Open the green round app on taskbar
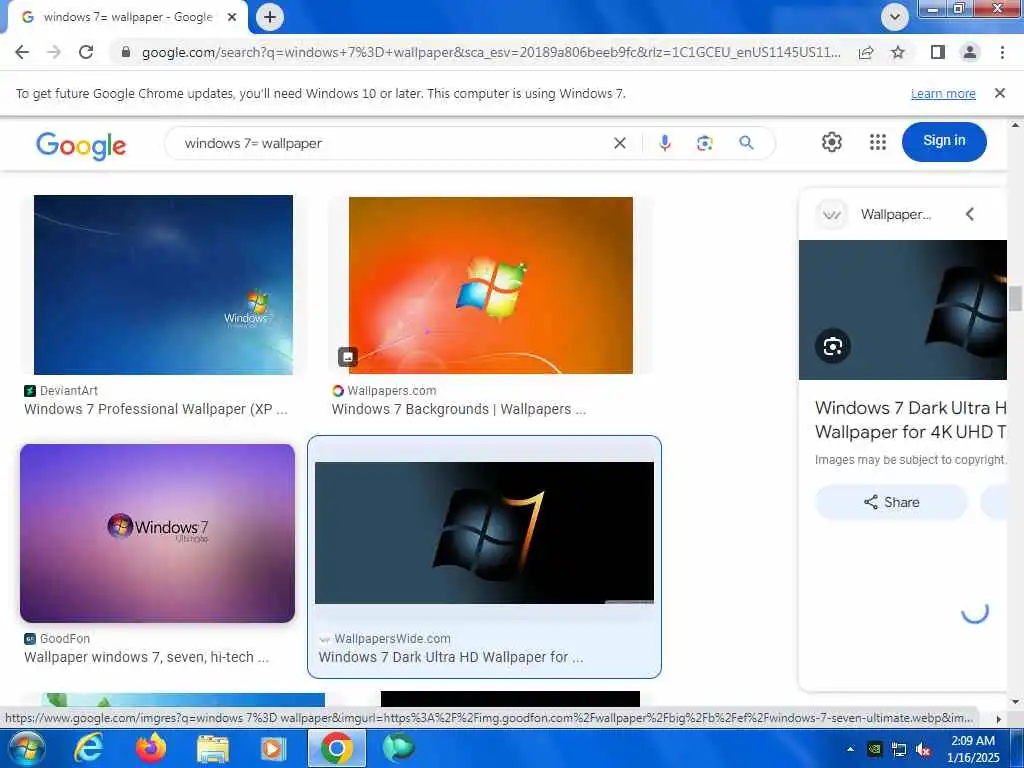 398,748
